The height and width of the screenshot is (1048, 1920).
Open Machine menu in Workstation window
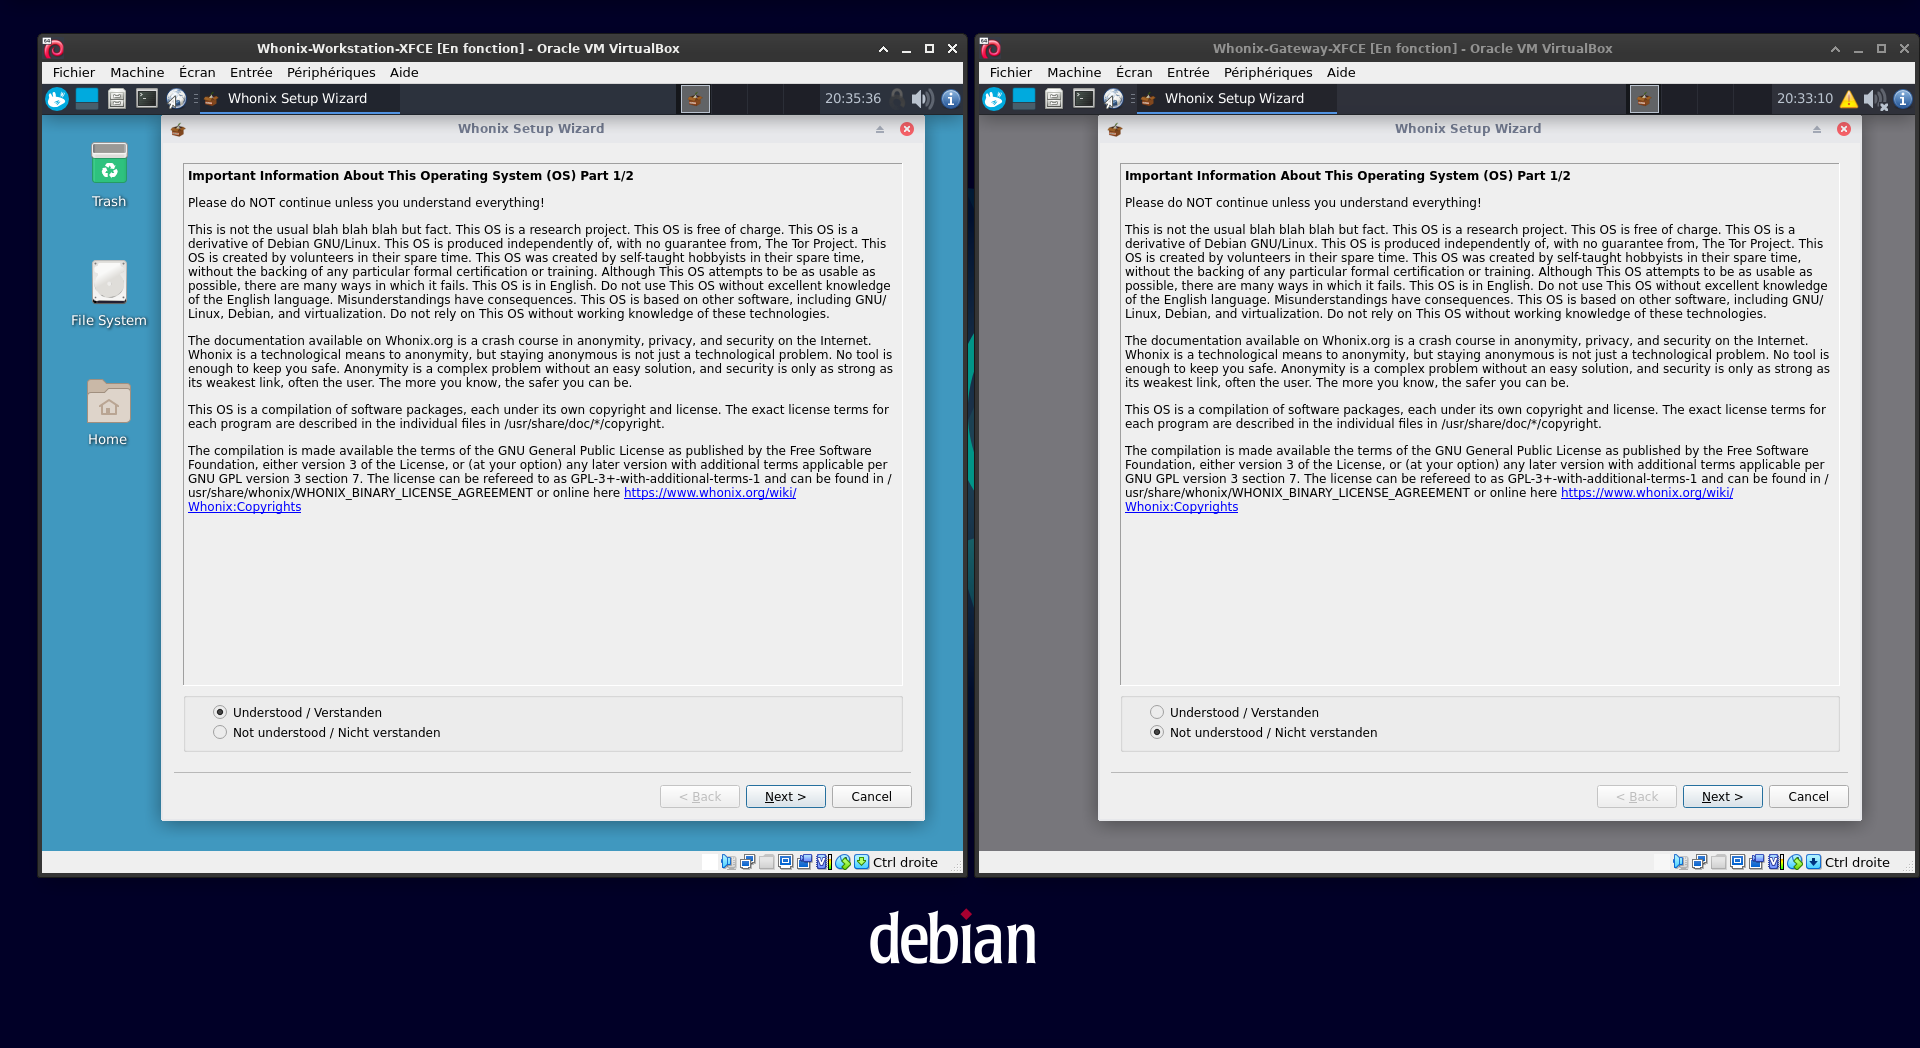137,72
